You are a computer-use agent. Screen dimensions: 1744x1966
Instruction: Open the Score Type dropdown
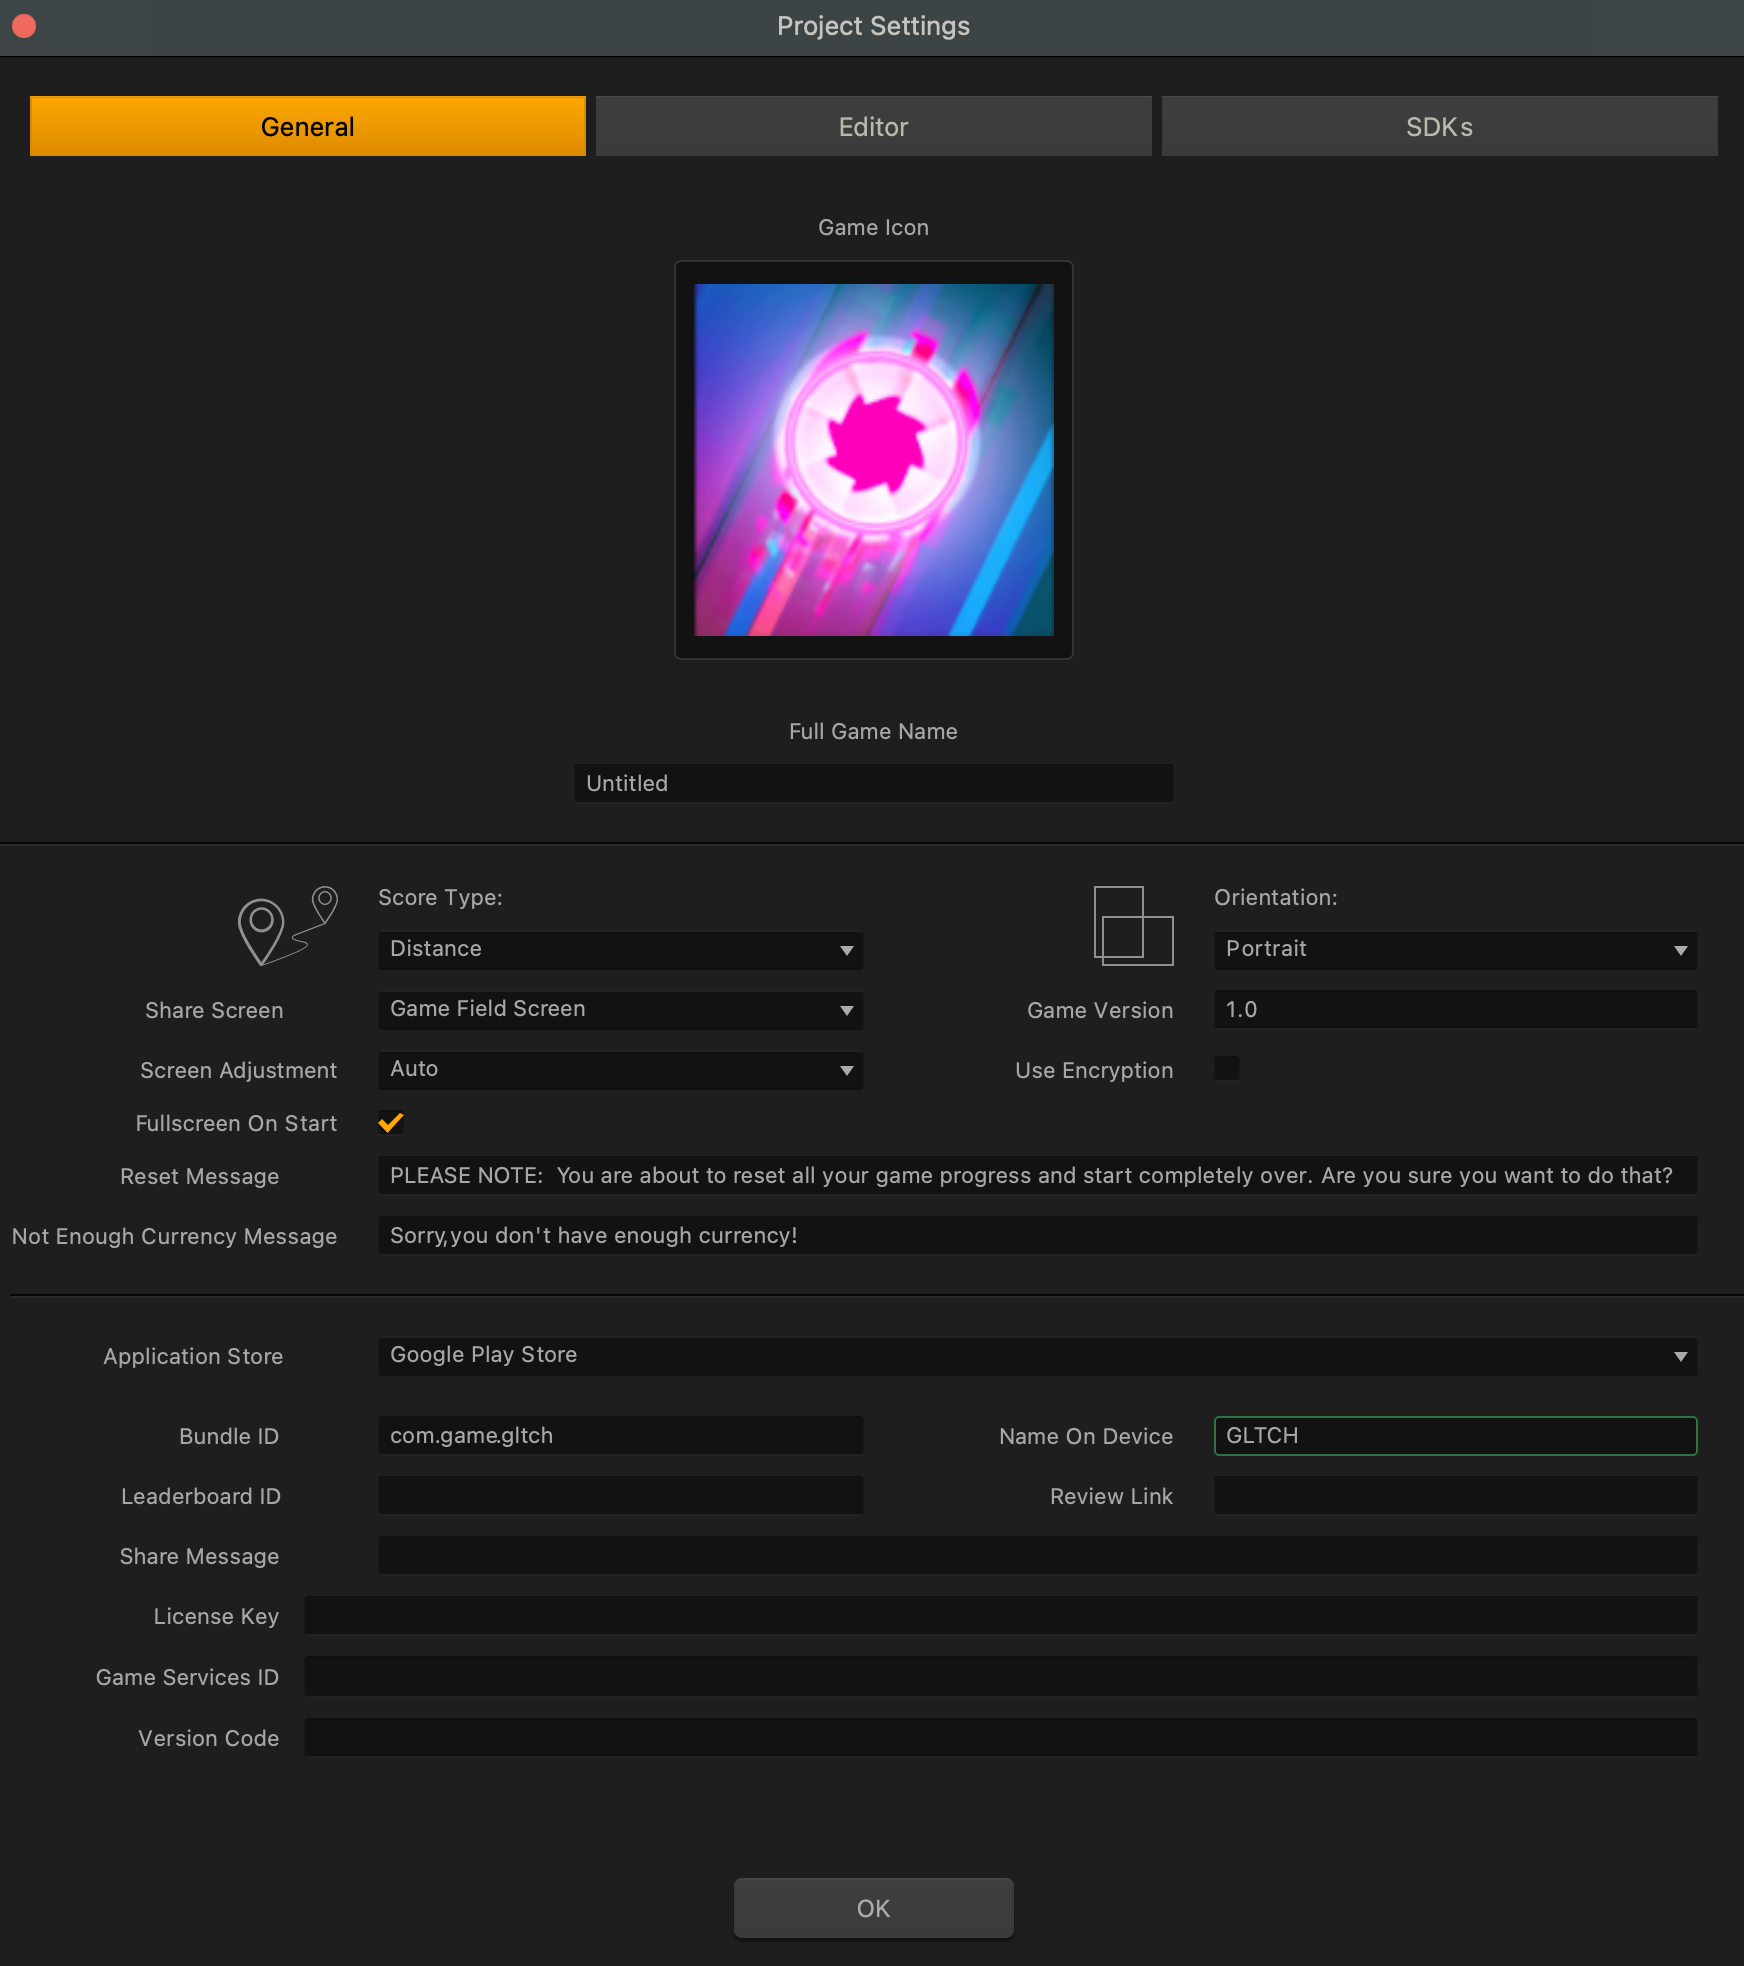[x=620, y=950]
